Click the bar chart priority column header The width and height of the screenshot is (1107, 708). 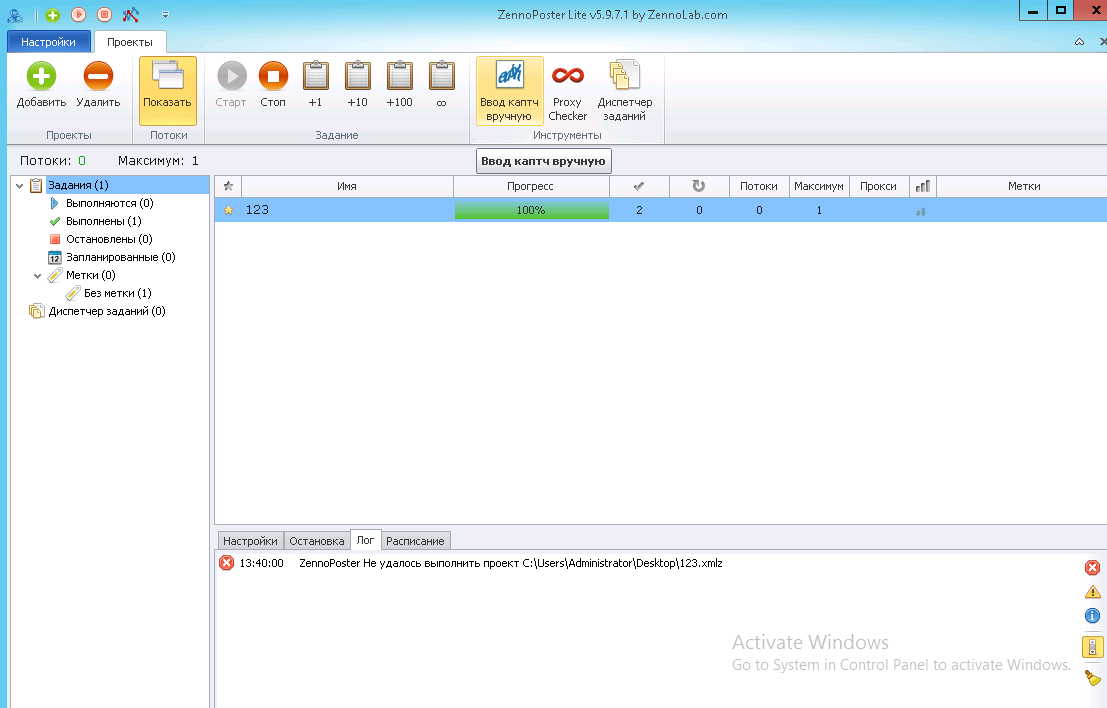[x=922, y=186]
